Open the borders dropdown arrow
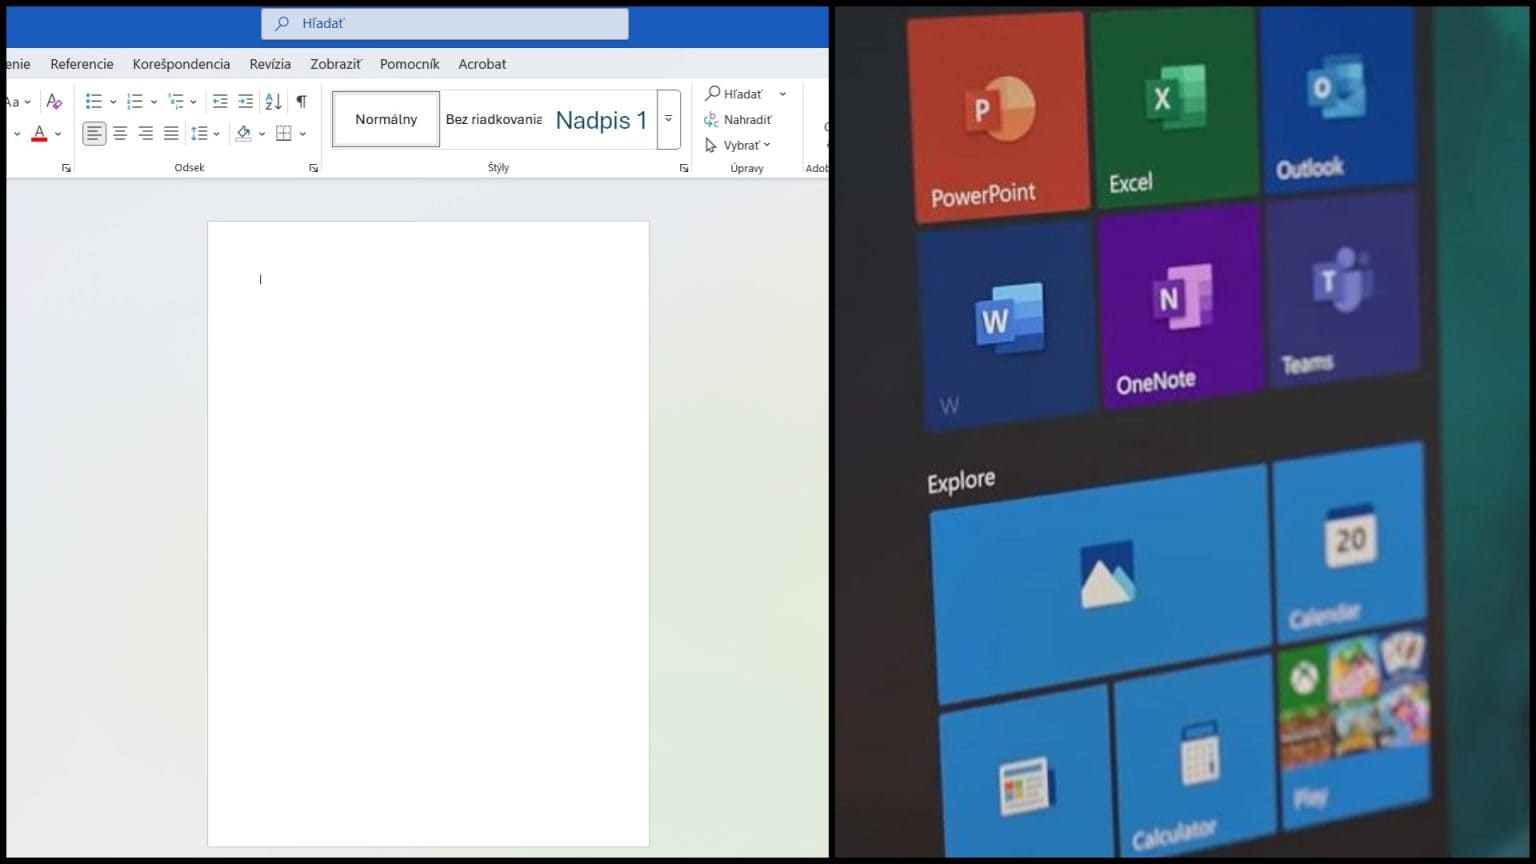 coord(303,134)
